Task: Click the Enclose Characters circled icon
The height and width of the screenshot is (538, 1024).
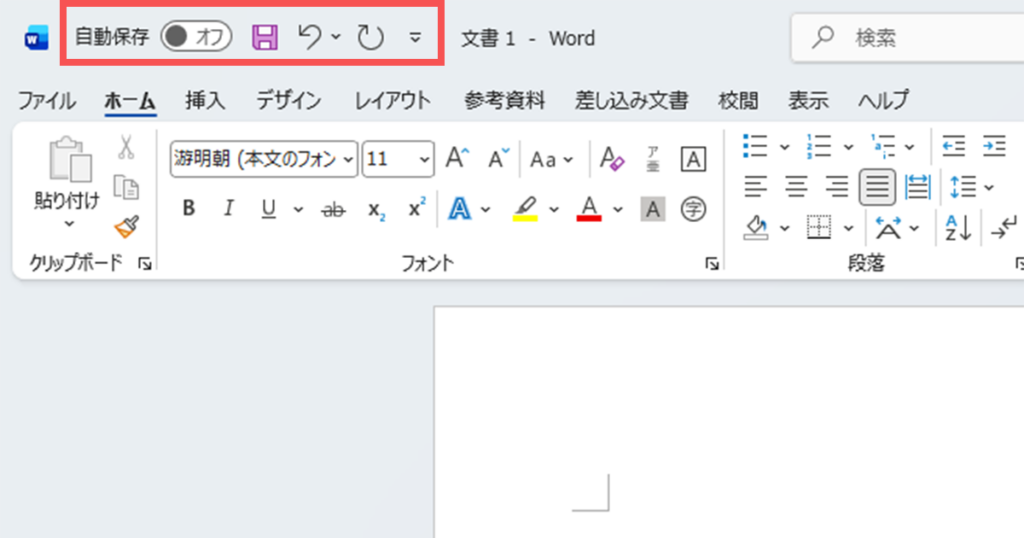Action: [x=693, y=210]
